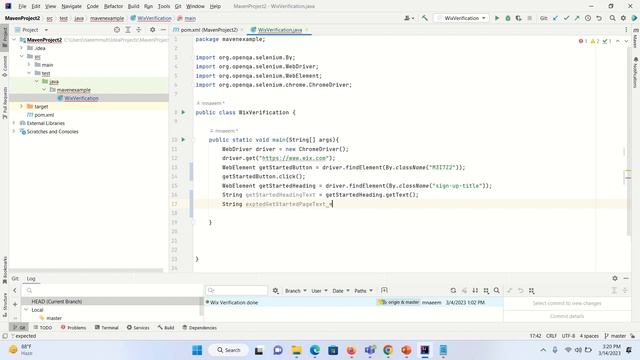The height and width of the screenshot is (360, 640).
Task: Open the Refactor menu
Action: coord(113,6)
